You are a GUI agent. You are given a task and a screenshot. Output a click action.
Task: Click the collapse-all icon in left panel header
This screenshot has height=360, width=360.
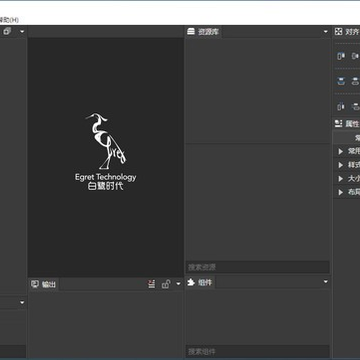coord(7,31)
